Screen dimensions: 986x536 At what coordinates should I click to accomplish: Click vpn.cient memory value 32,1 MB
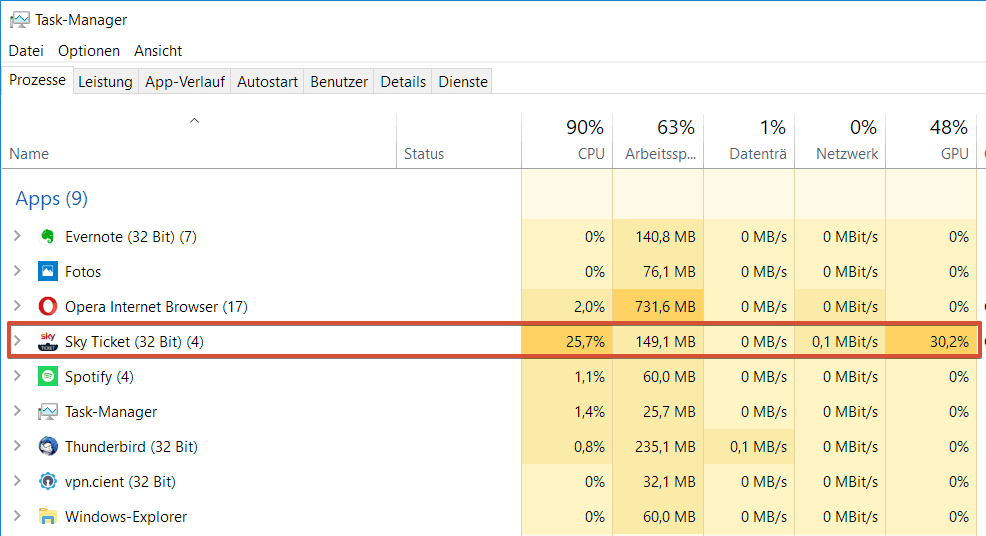pos(669,482)
